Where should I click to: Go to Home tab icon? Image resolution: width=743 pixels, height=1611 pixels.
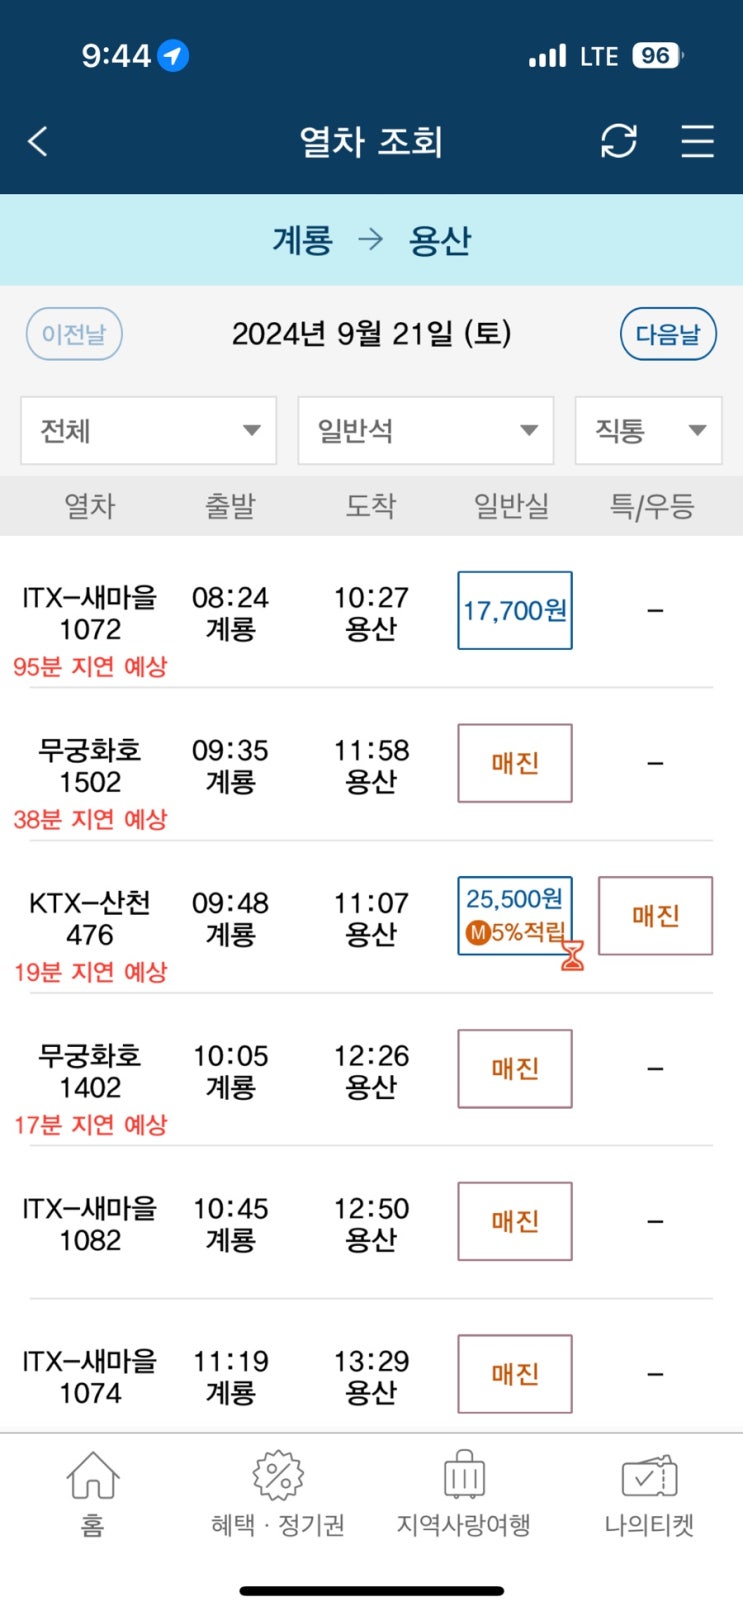click(x=92, y=1476)
